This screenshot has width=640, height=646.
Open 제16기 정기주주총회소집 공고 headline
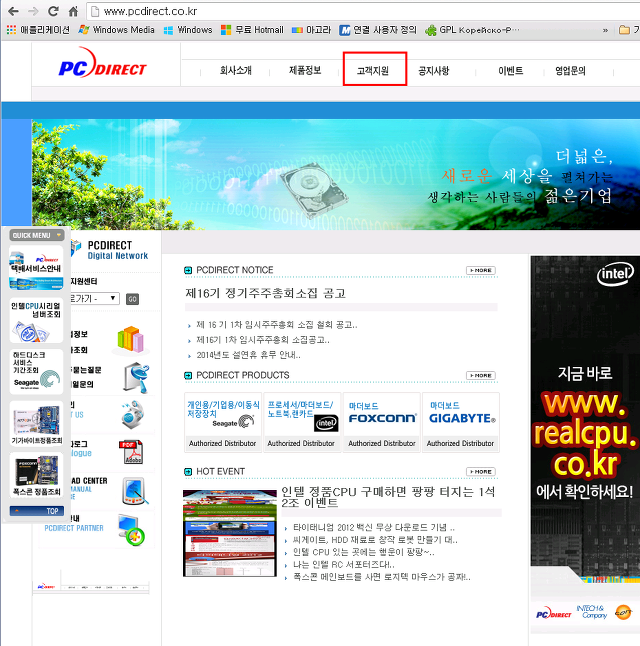[x=265, y=293]
